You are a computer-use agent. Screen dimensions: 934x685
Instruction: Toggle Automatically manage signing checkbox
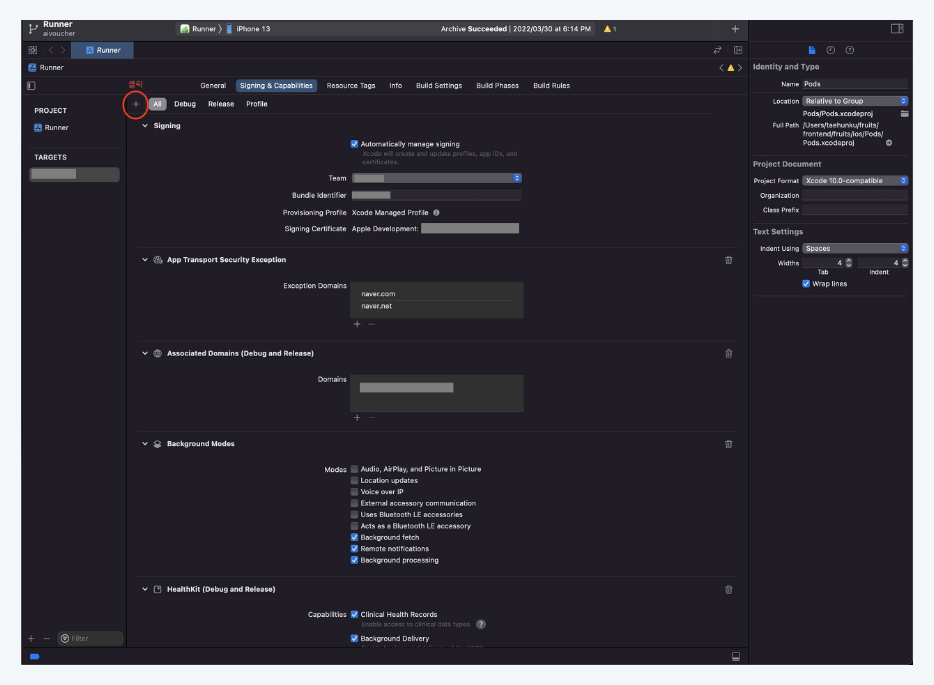pyautogui.click(x=354, y=144)
